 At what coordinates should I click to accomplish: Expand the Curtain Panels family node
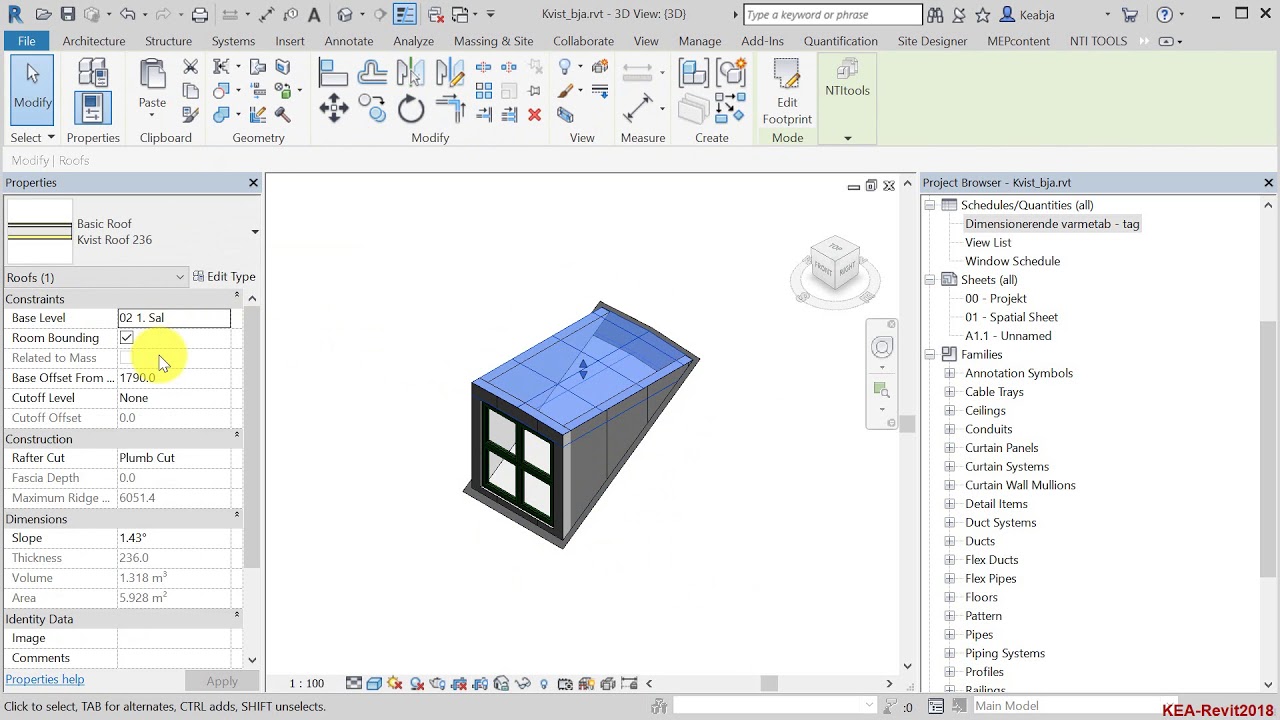coord(950,448)
